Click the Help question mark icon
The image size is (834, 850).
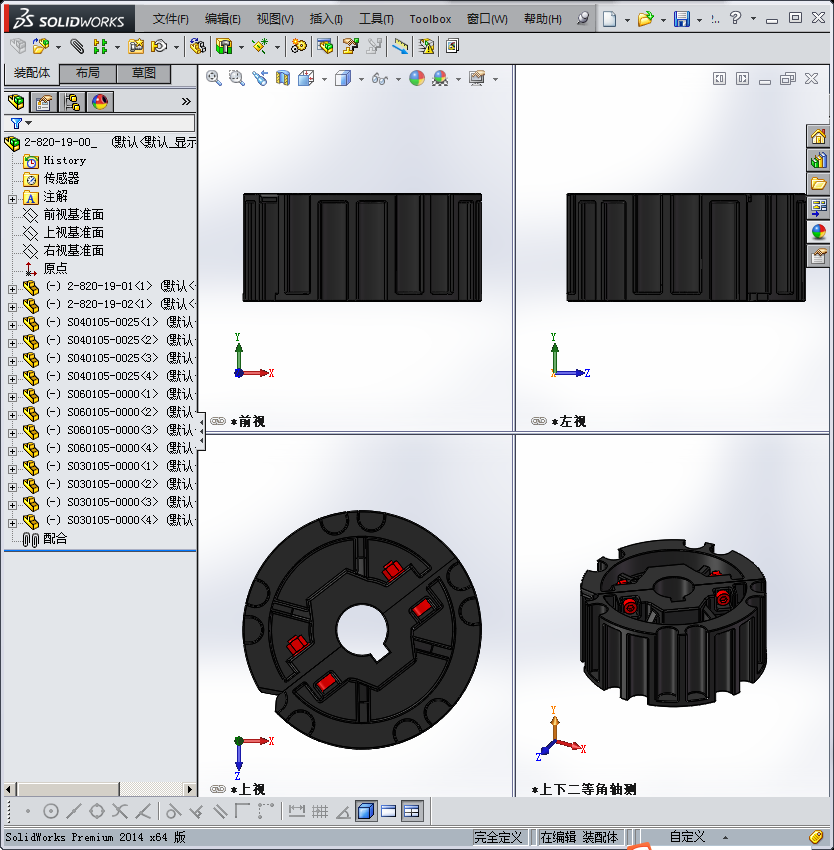(735, 18)
